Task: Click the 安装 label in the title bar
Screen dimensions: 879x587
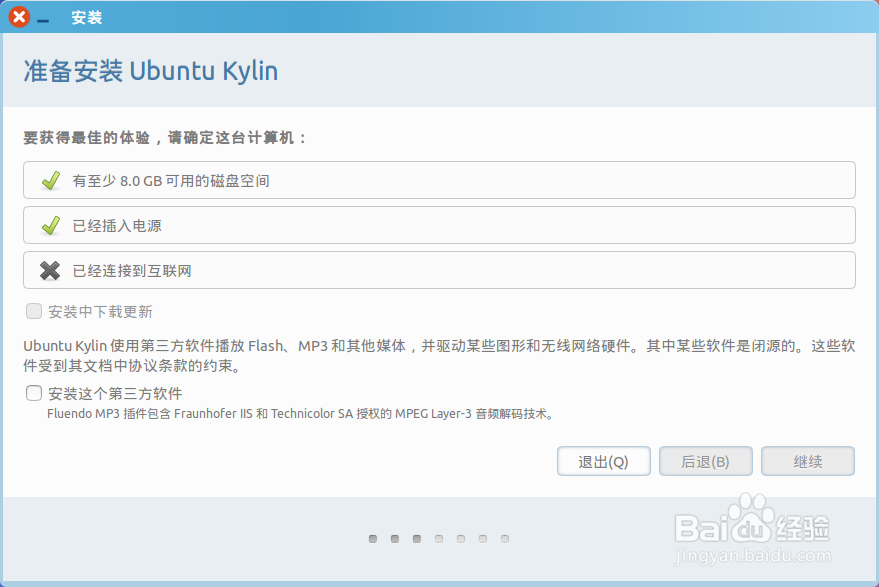Action: [86, 17]
